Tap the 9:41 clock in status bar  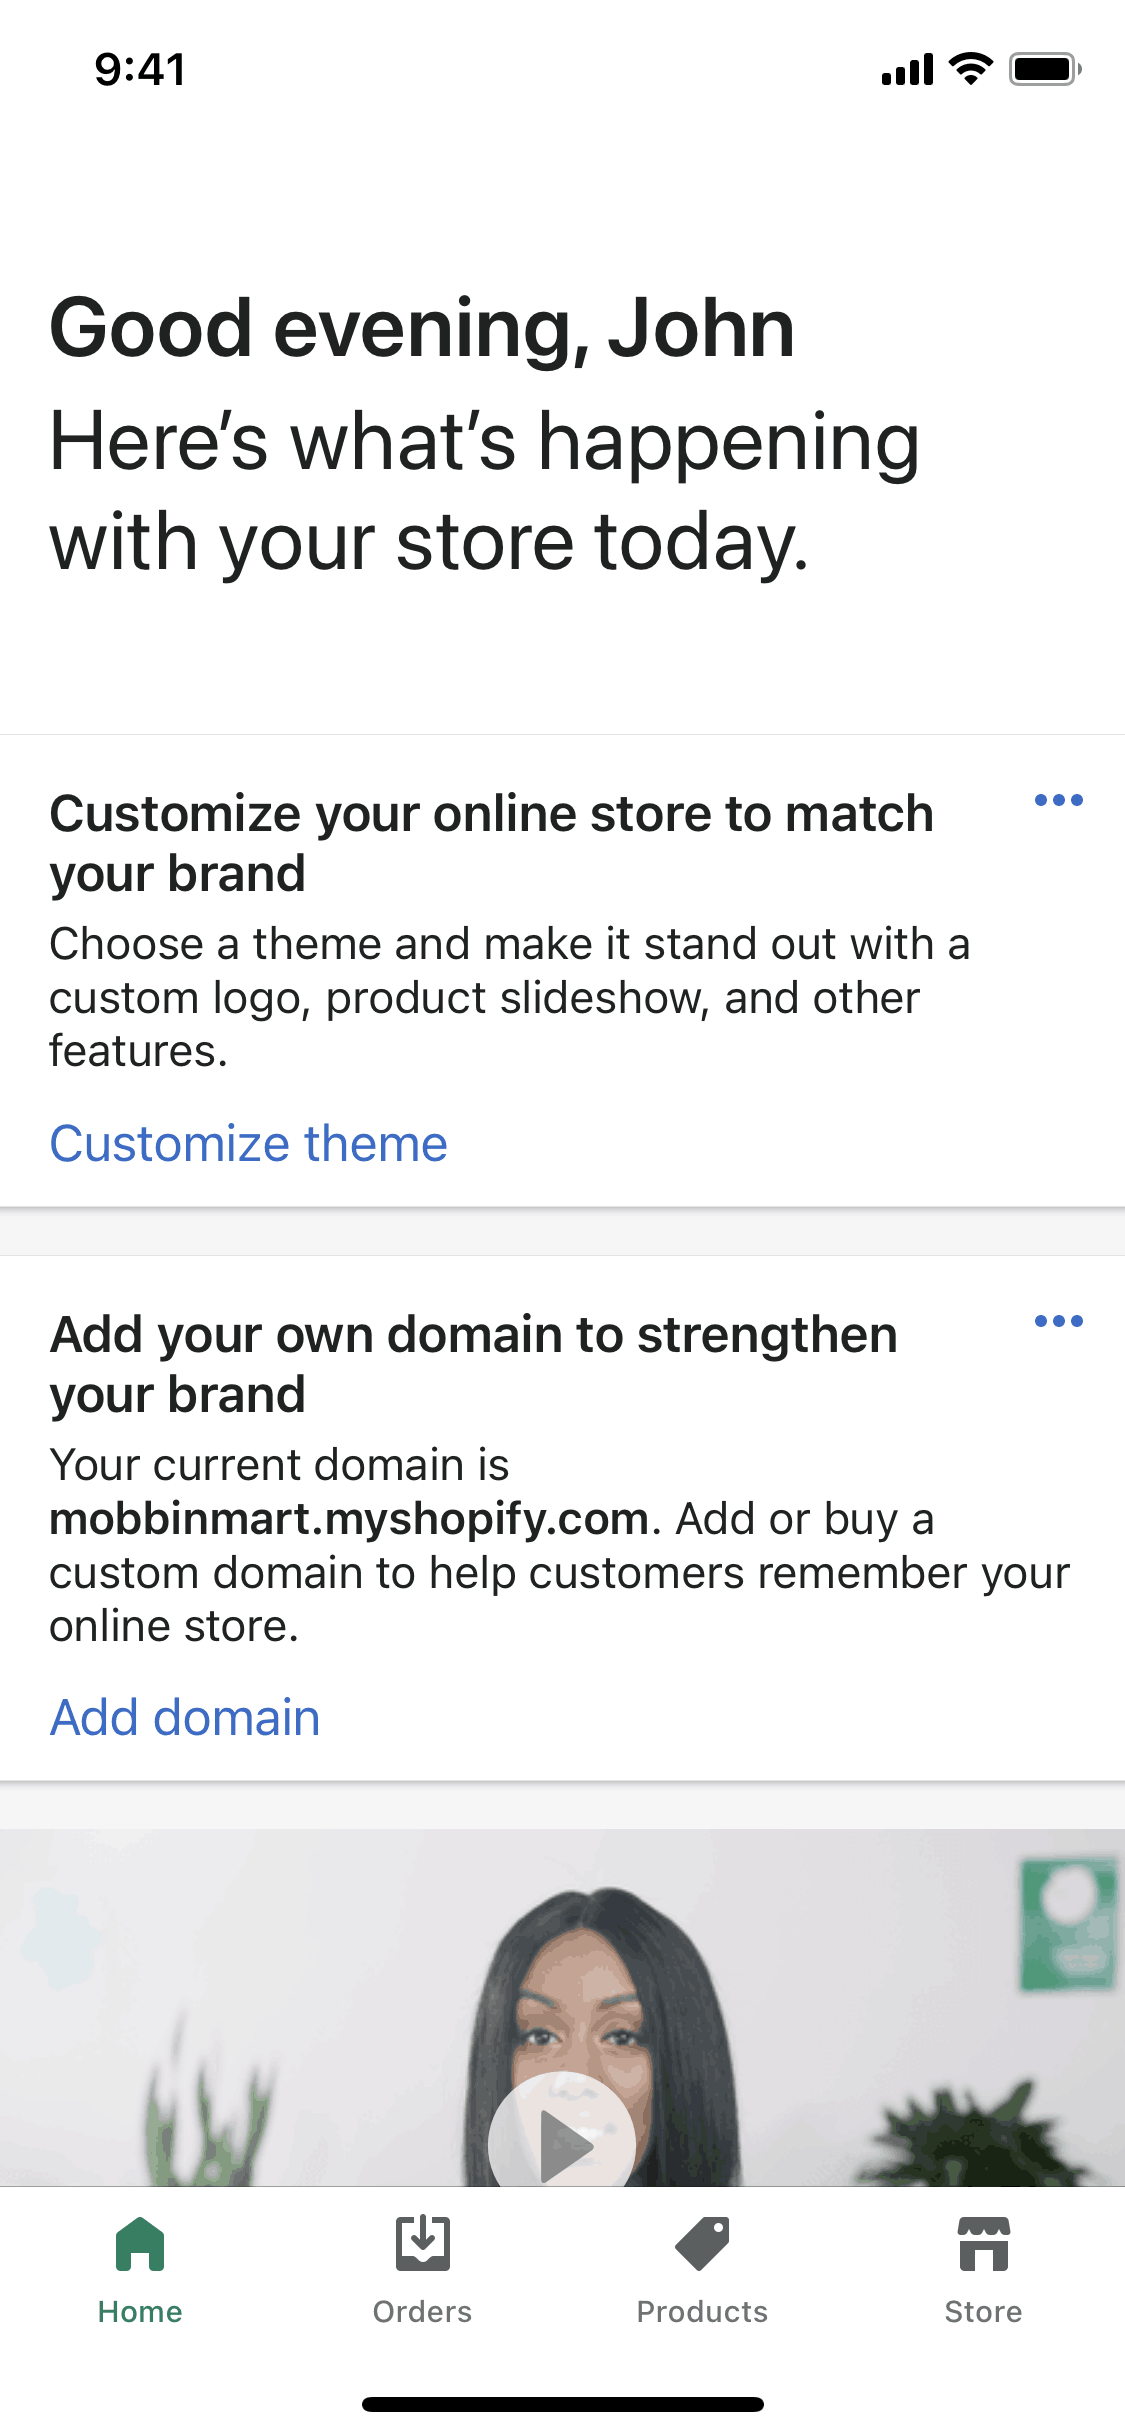[140, 70]
